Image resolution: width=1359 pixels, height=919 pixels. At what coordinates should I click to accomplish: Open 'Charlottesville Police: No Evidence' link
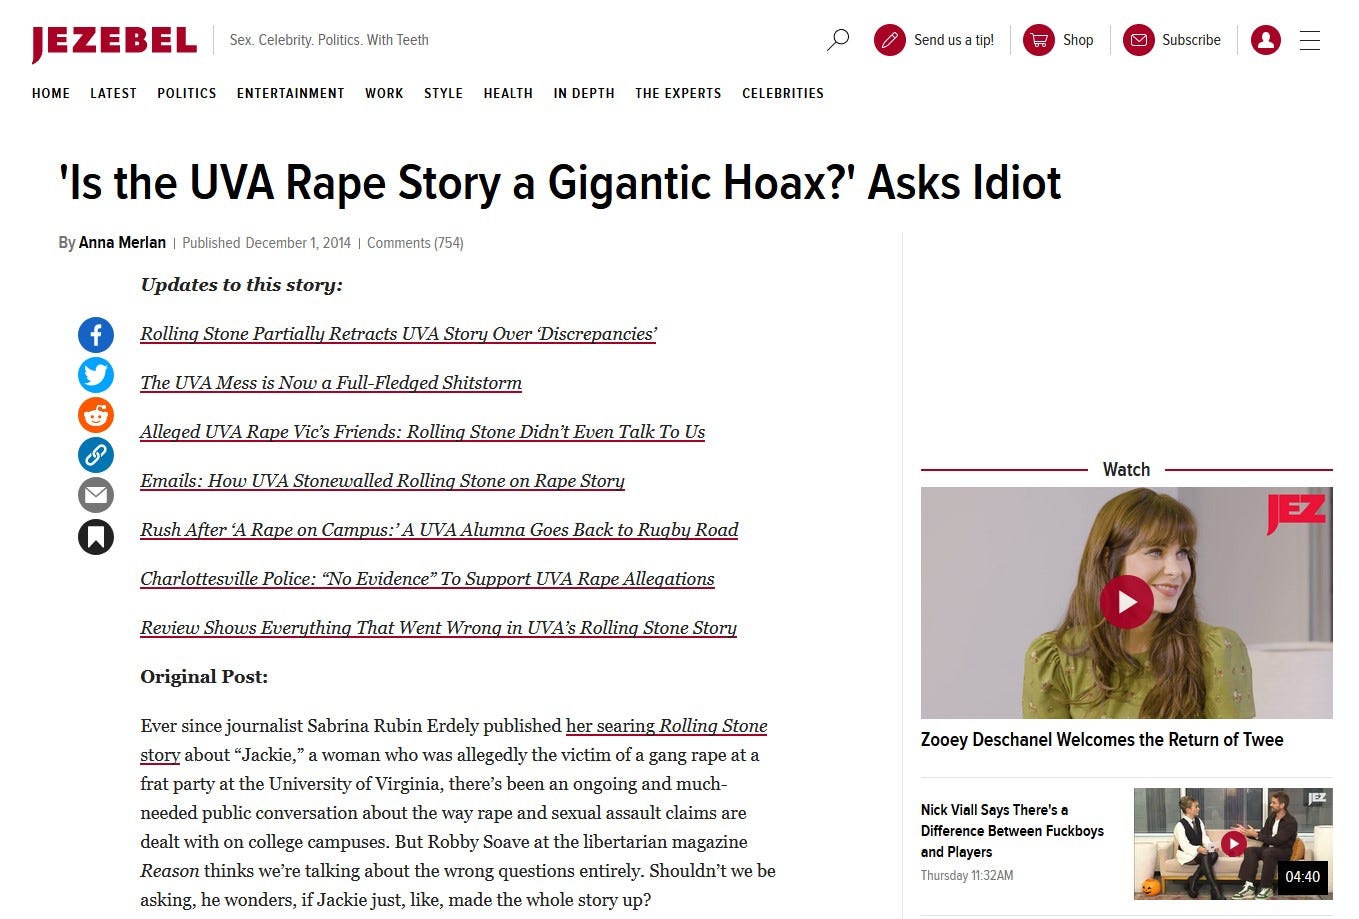pos(427,579)
